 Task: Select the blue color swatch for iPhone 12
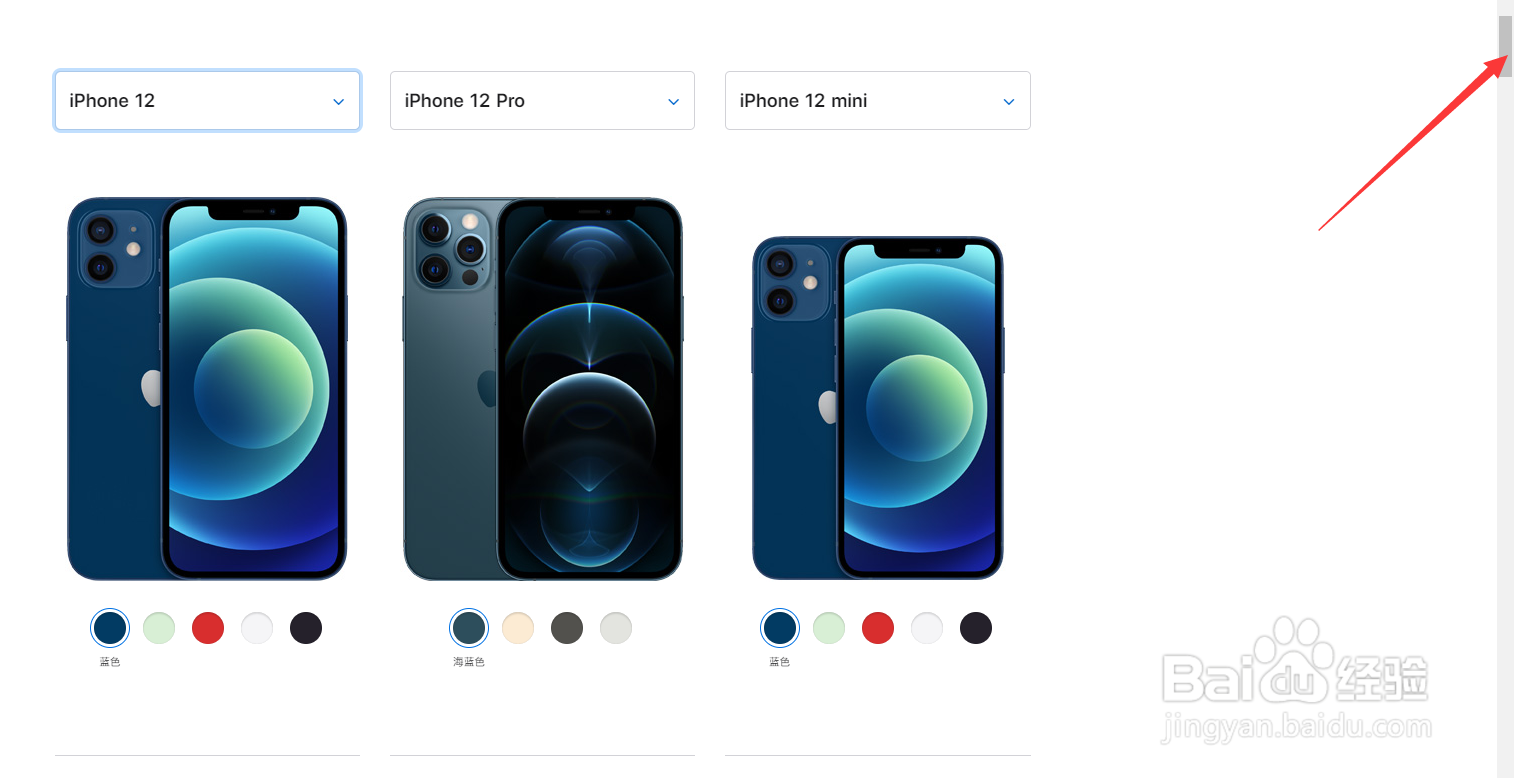click(x=110, y=628)
